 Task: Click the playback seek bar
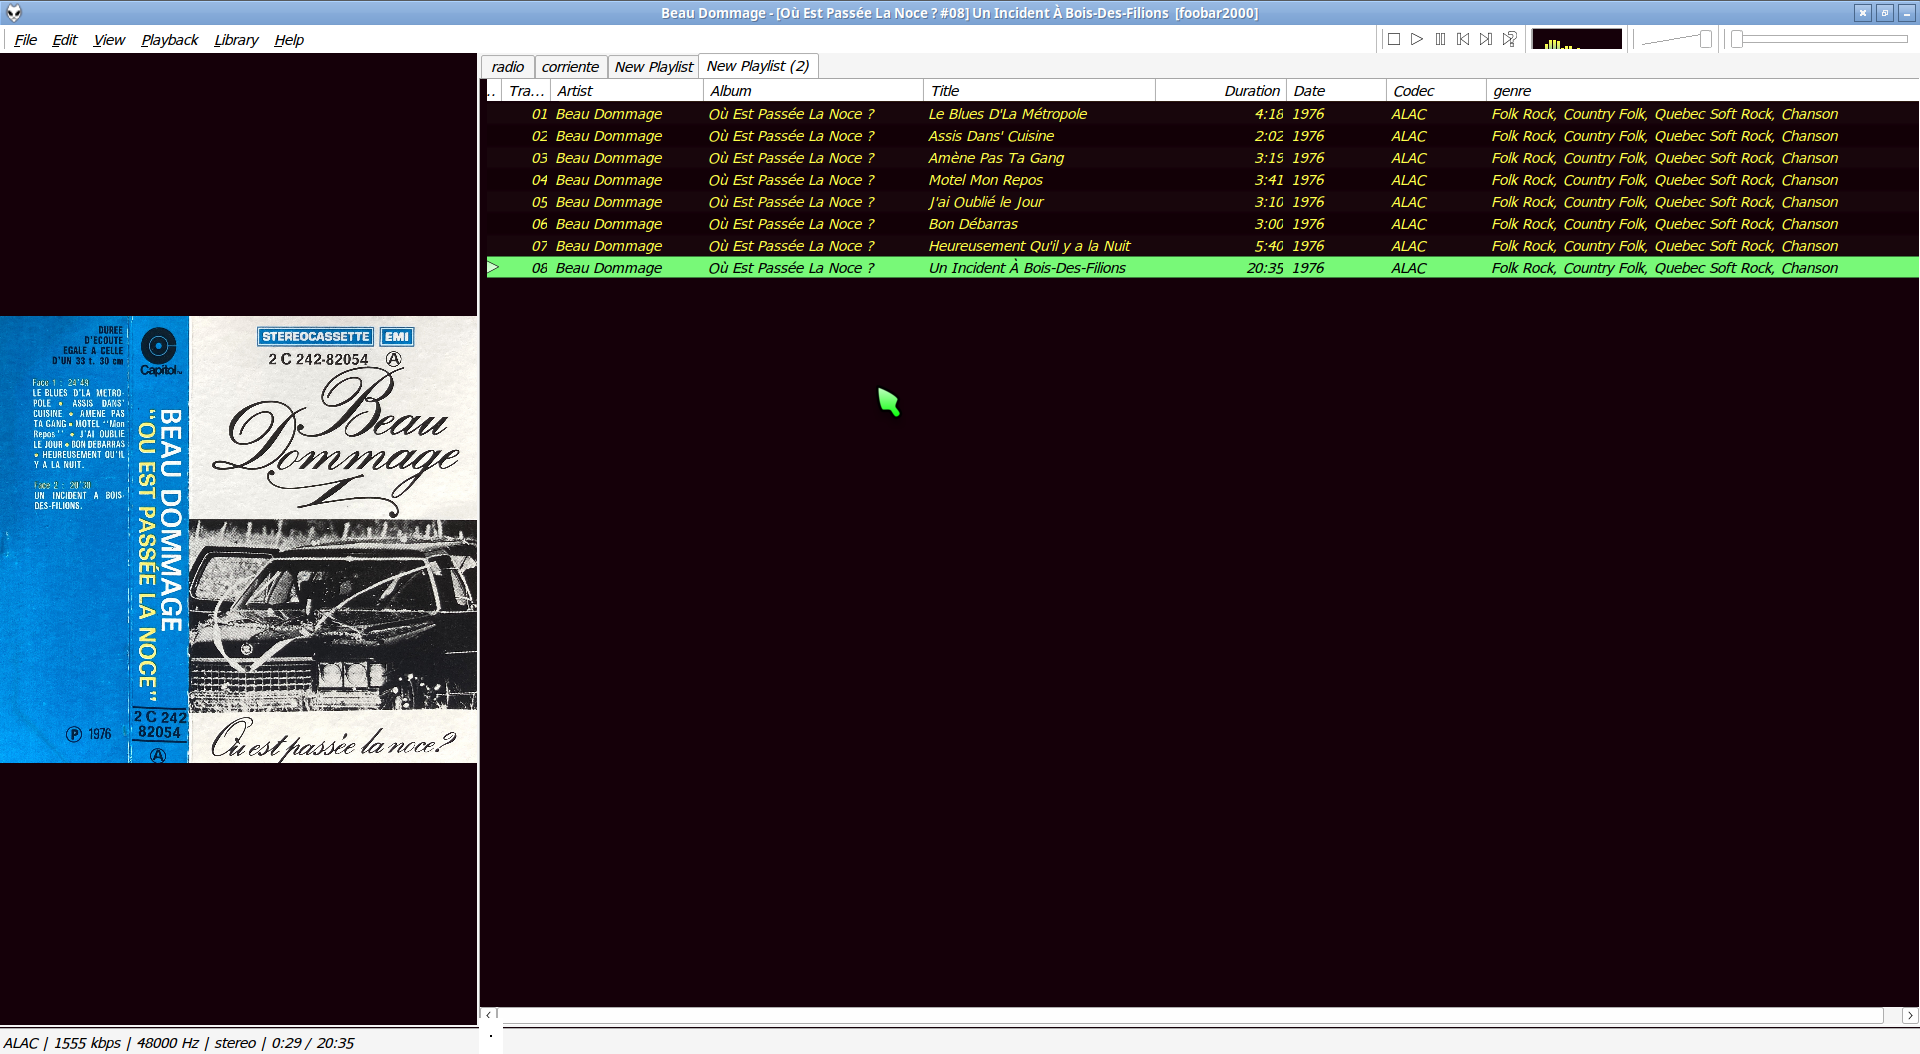[1821, 39]
